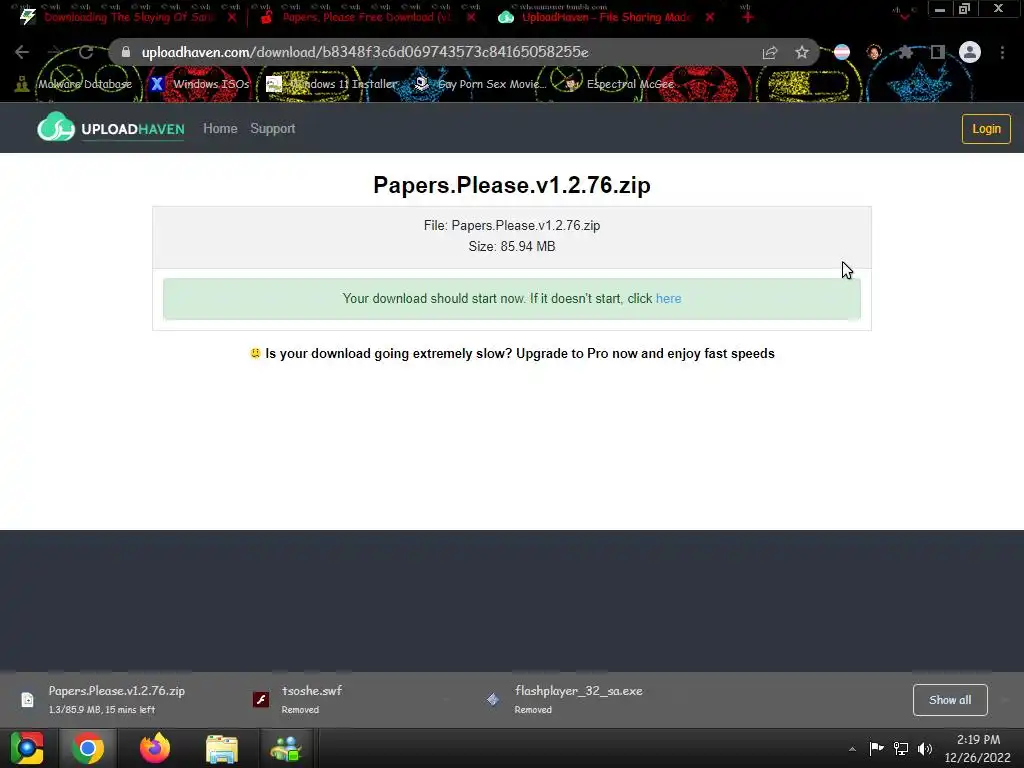Click the lock site info icon
1024x768 pixels.
[125, 52]
